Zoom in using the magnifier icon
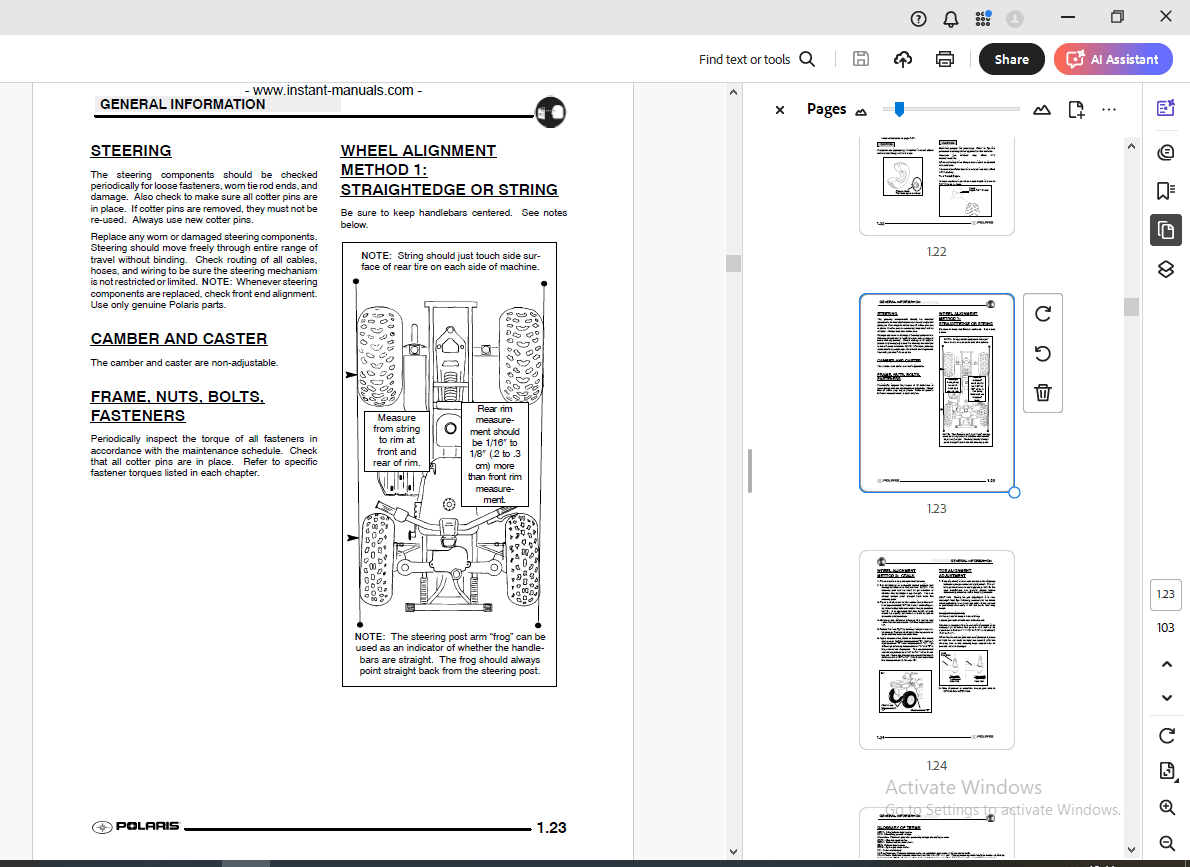 (1166, 807)
